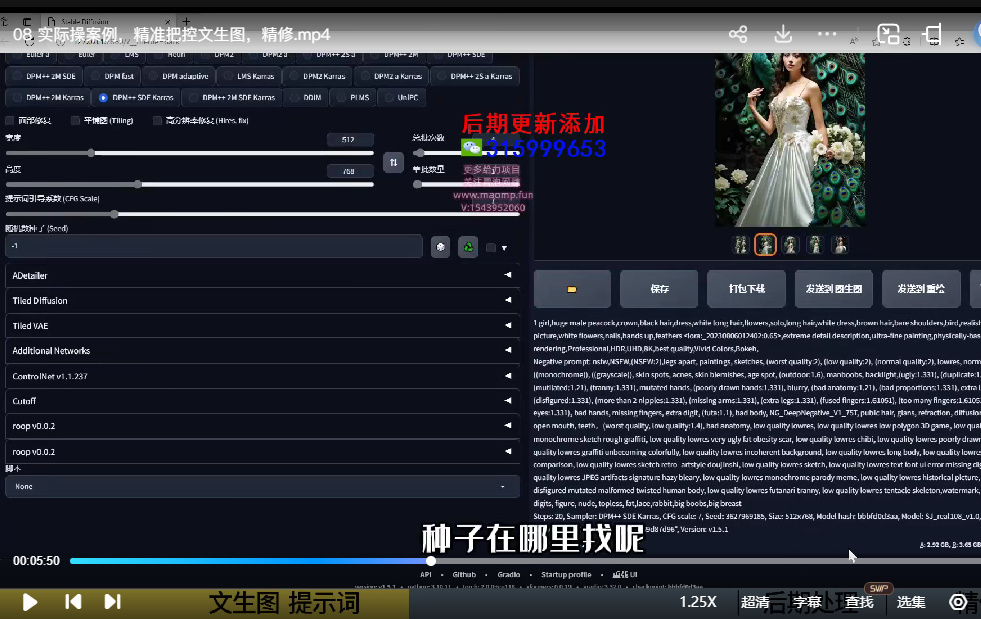Viewport: 981px width, 619px height.
Task: Click the video progress bar playhead
Action: [431, 561]
